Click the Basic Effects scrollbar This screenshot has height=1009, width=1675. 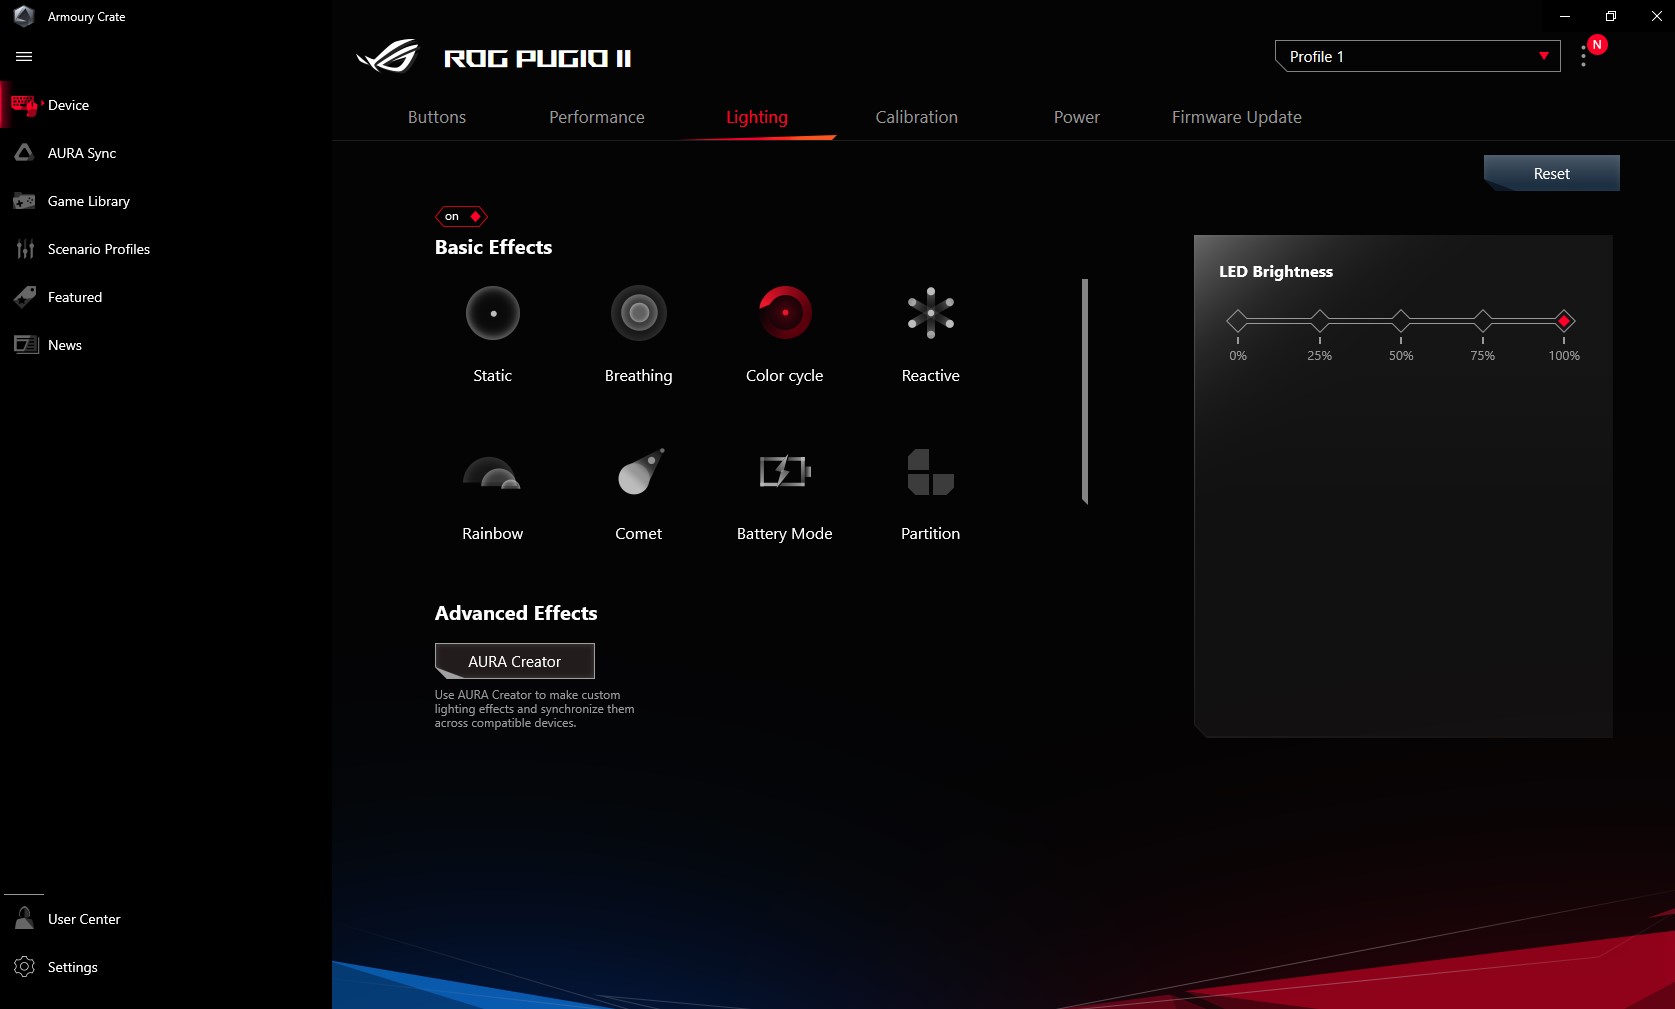[1085, 391]
